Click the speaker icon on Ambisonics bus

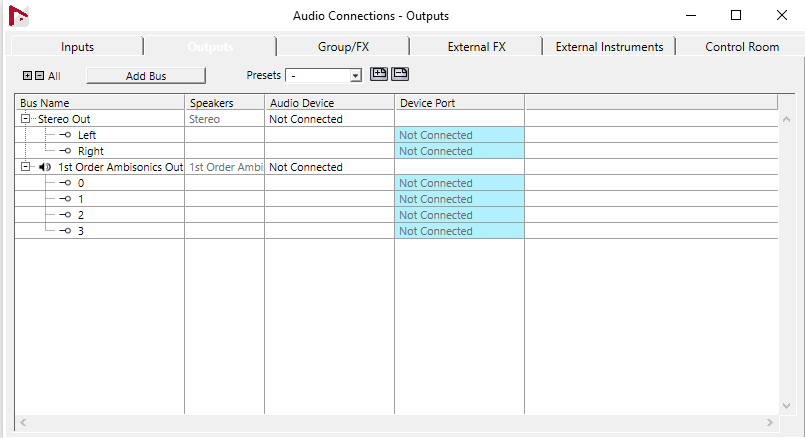(44, 167)
